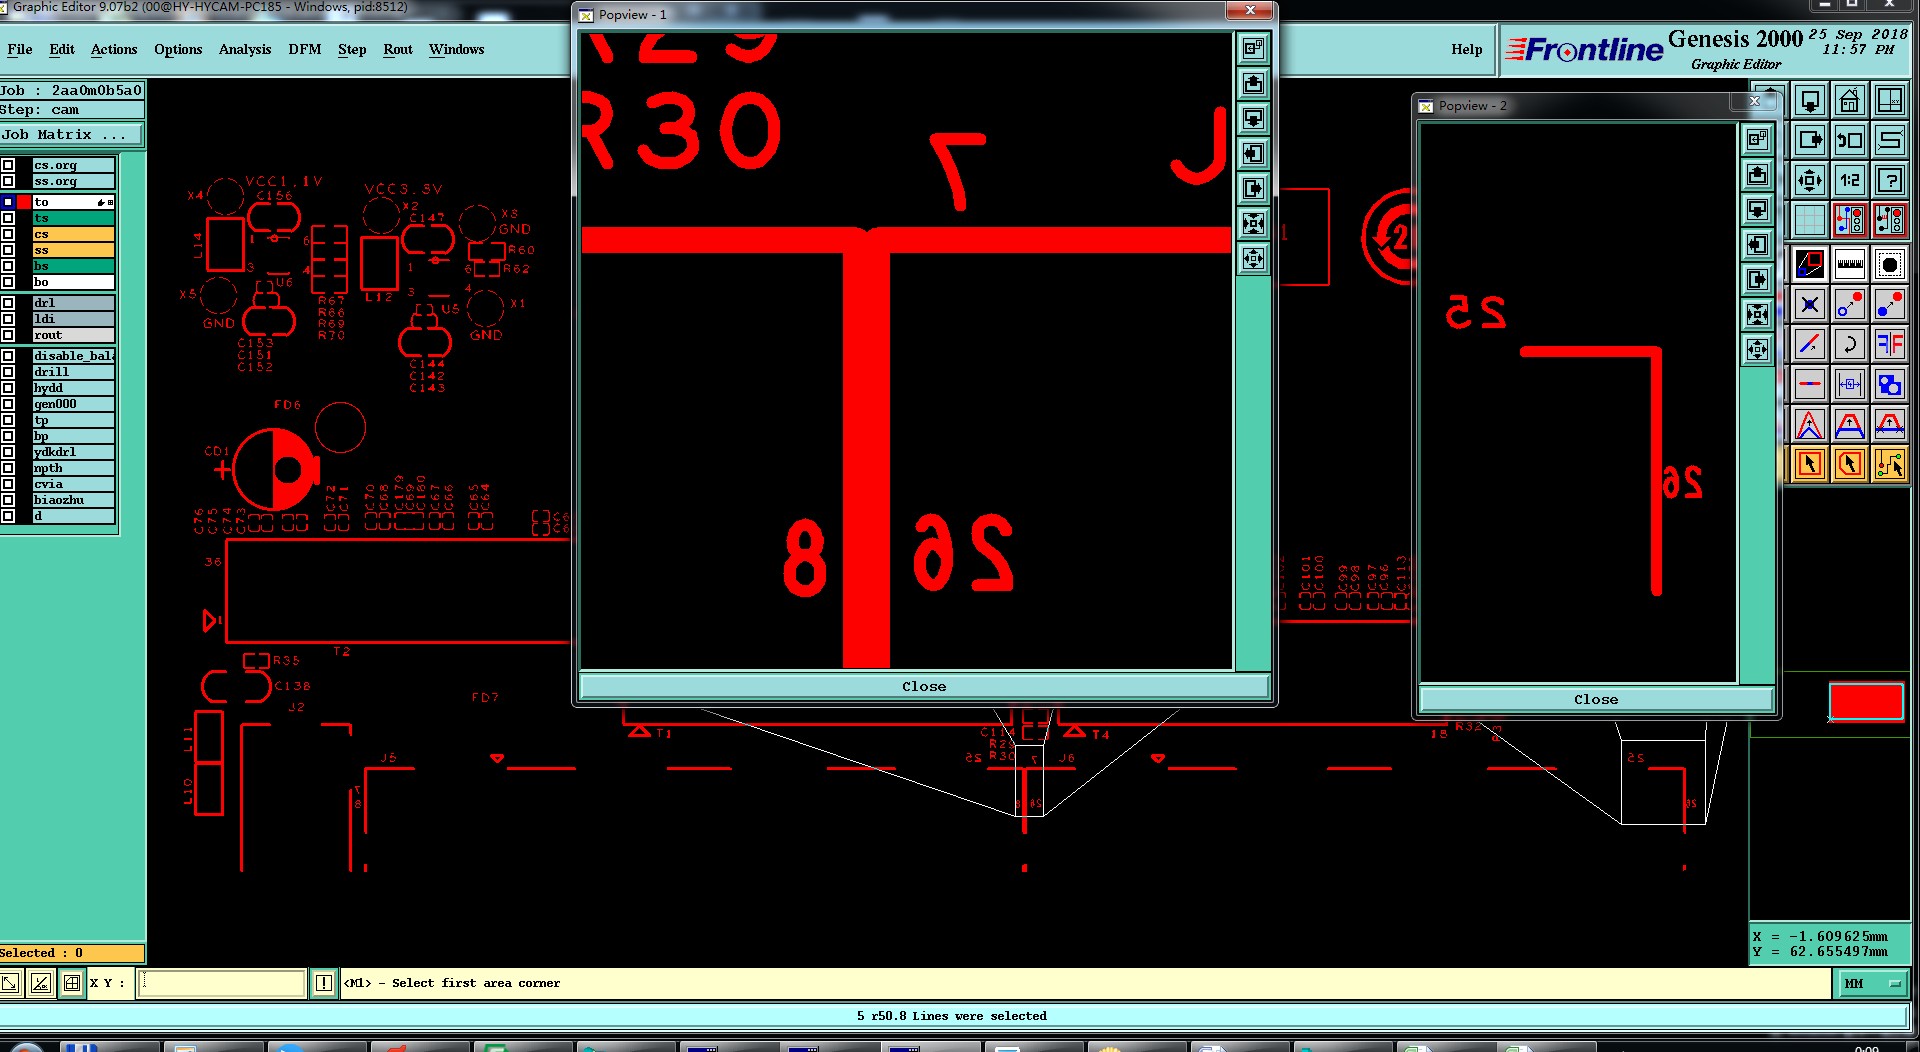Click Close button in Popview - 1
This screenshot has height=1052, width=1920.
(924, 686)
